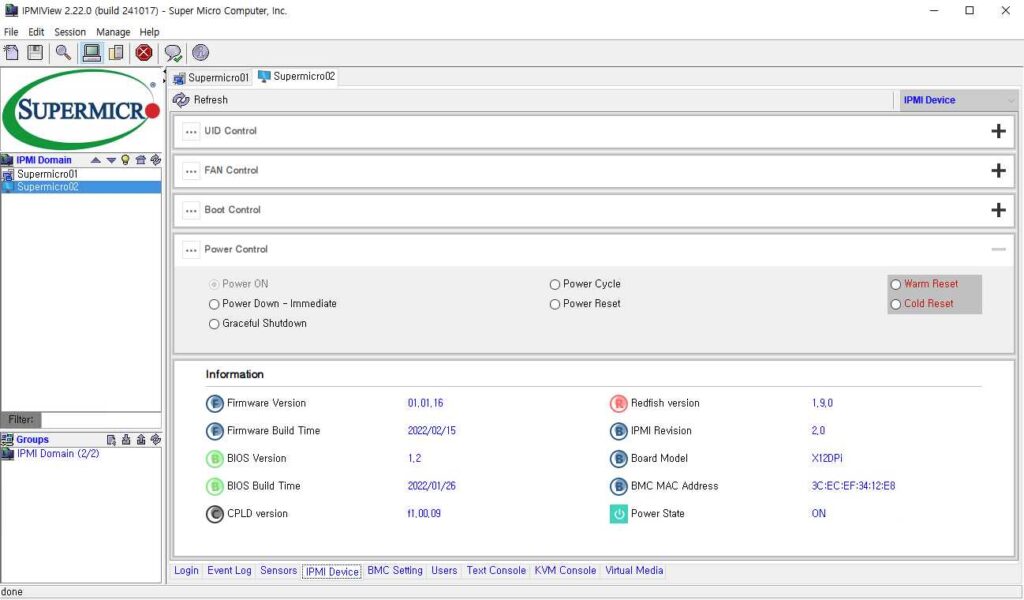Expand the Boot Control section with plus
The image size is (1024, 600).
click(998, 210)
